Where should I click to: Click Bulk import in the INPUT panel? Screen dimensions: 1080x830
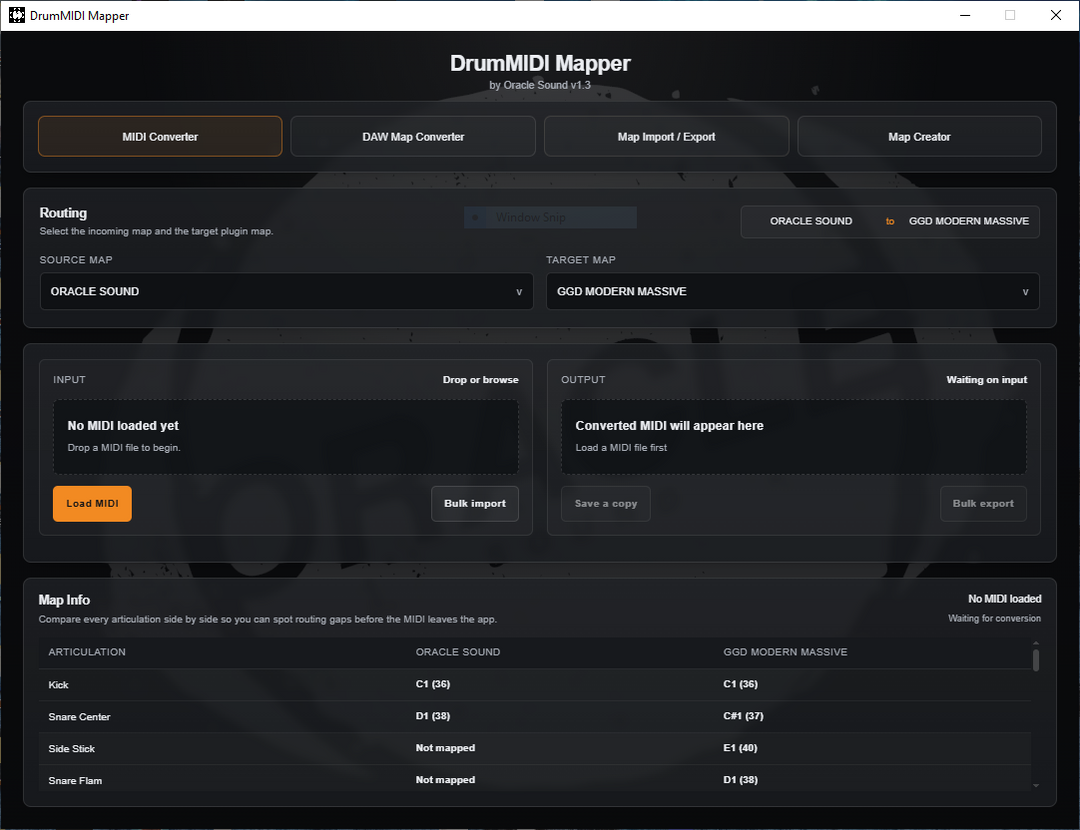[475, 503]
